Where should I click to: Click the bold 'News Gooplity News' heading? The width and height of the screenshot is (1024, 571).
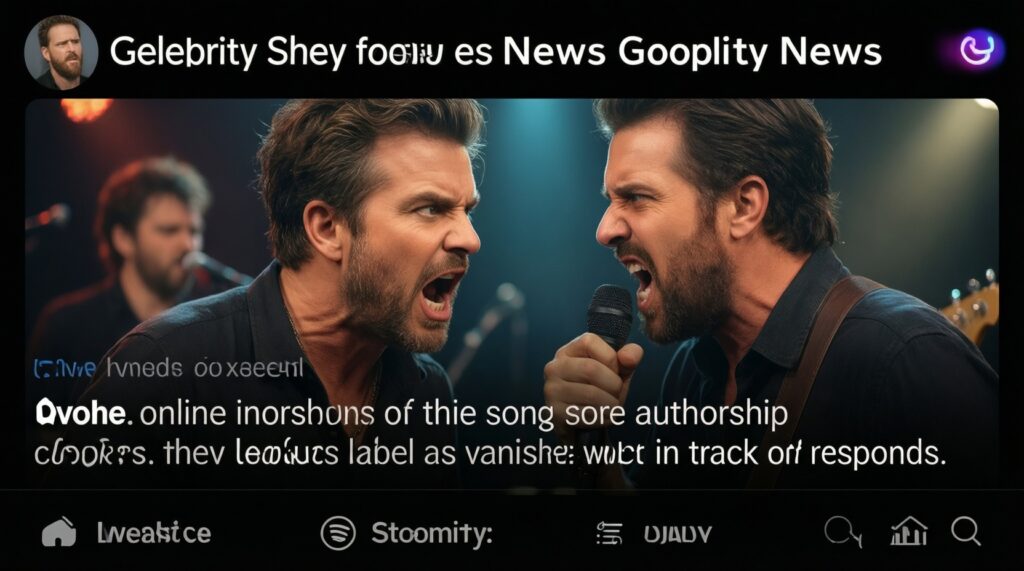692,52
